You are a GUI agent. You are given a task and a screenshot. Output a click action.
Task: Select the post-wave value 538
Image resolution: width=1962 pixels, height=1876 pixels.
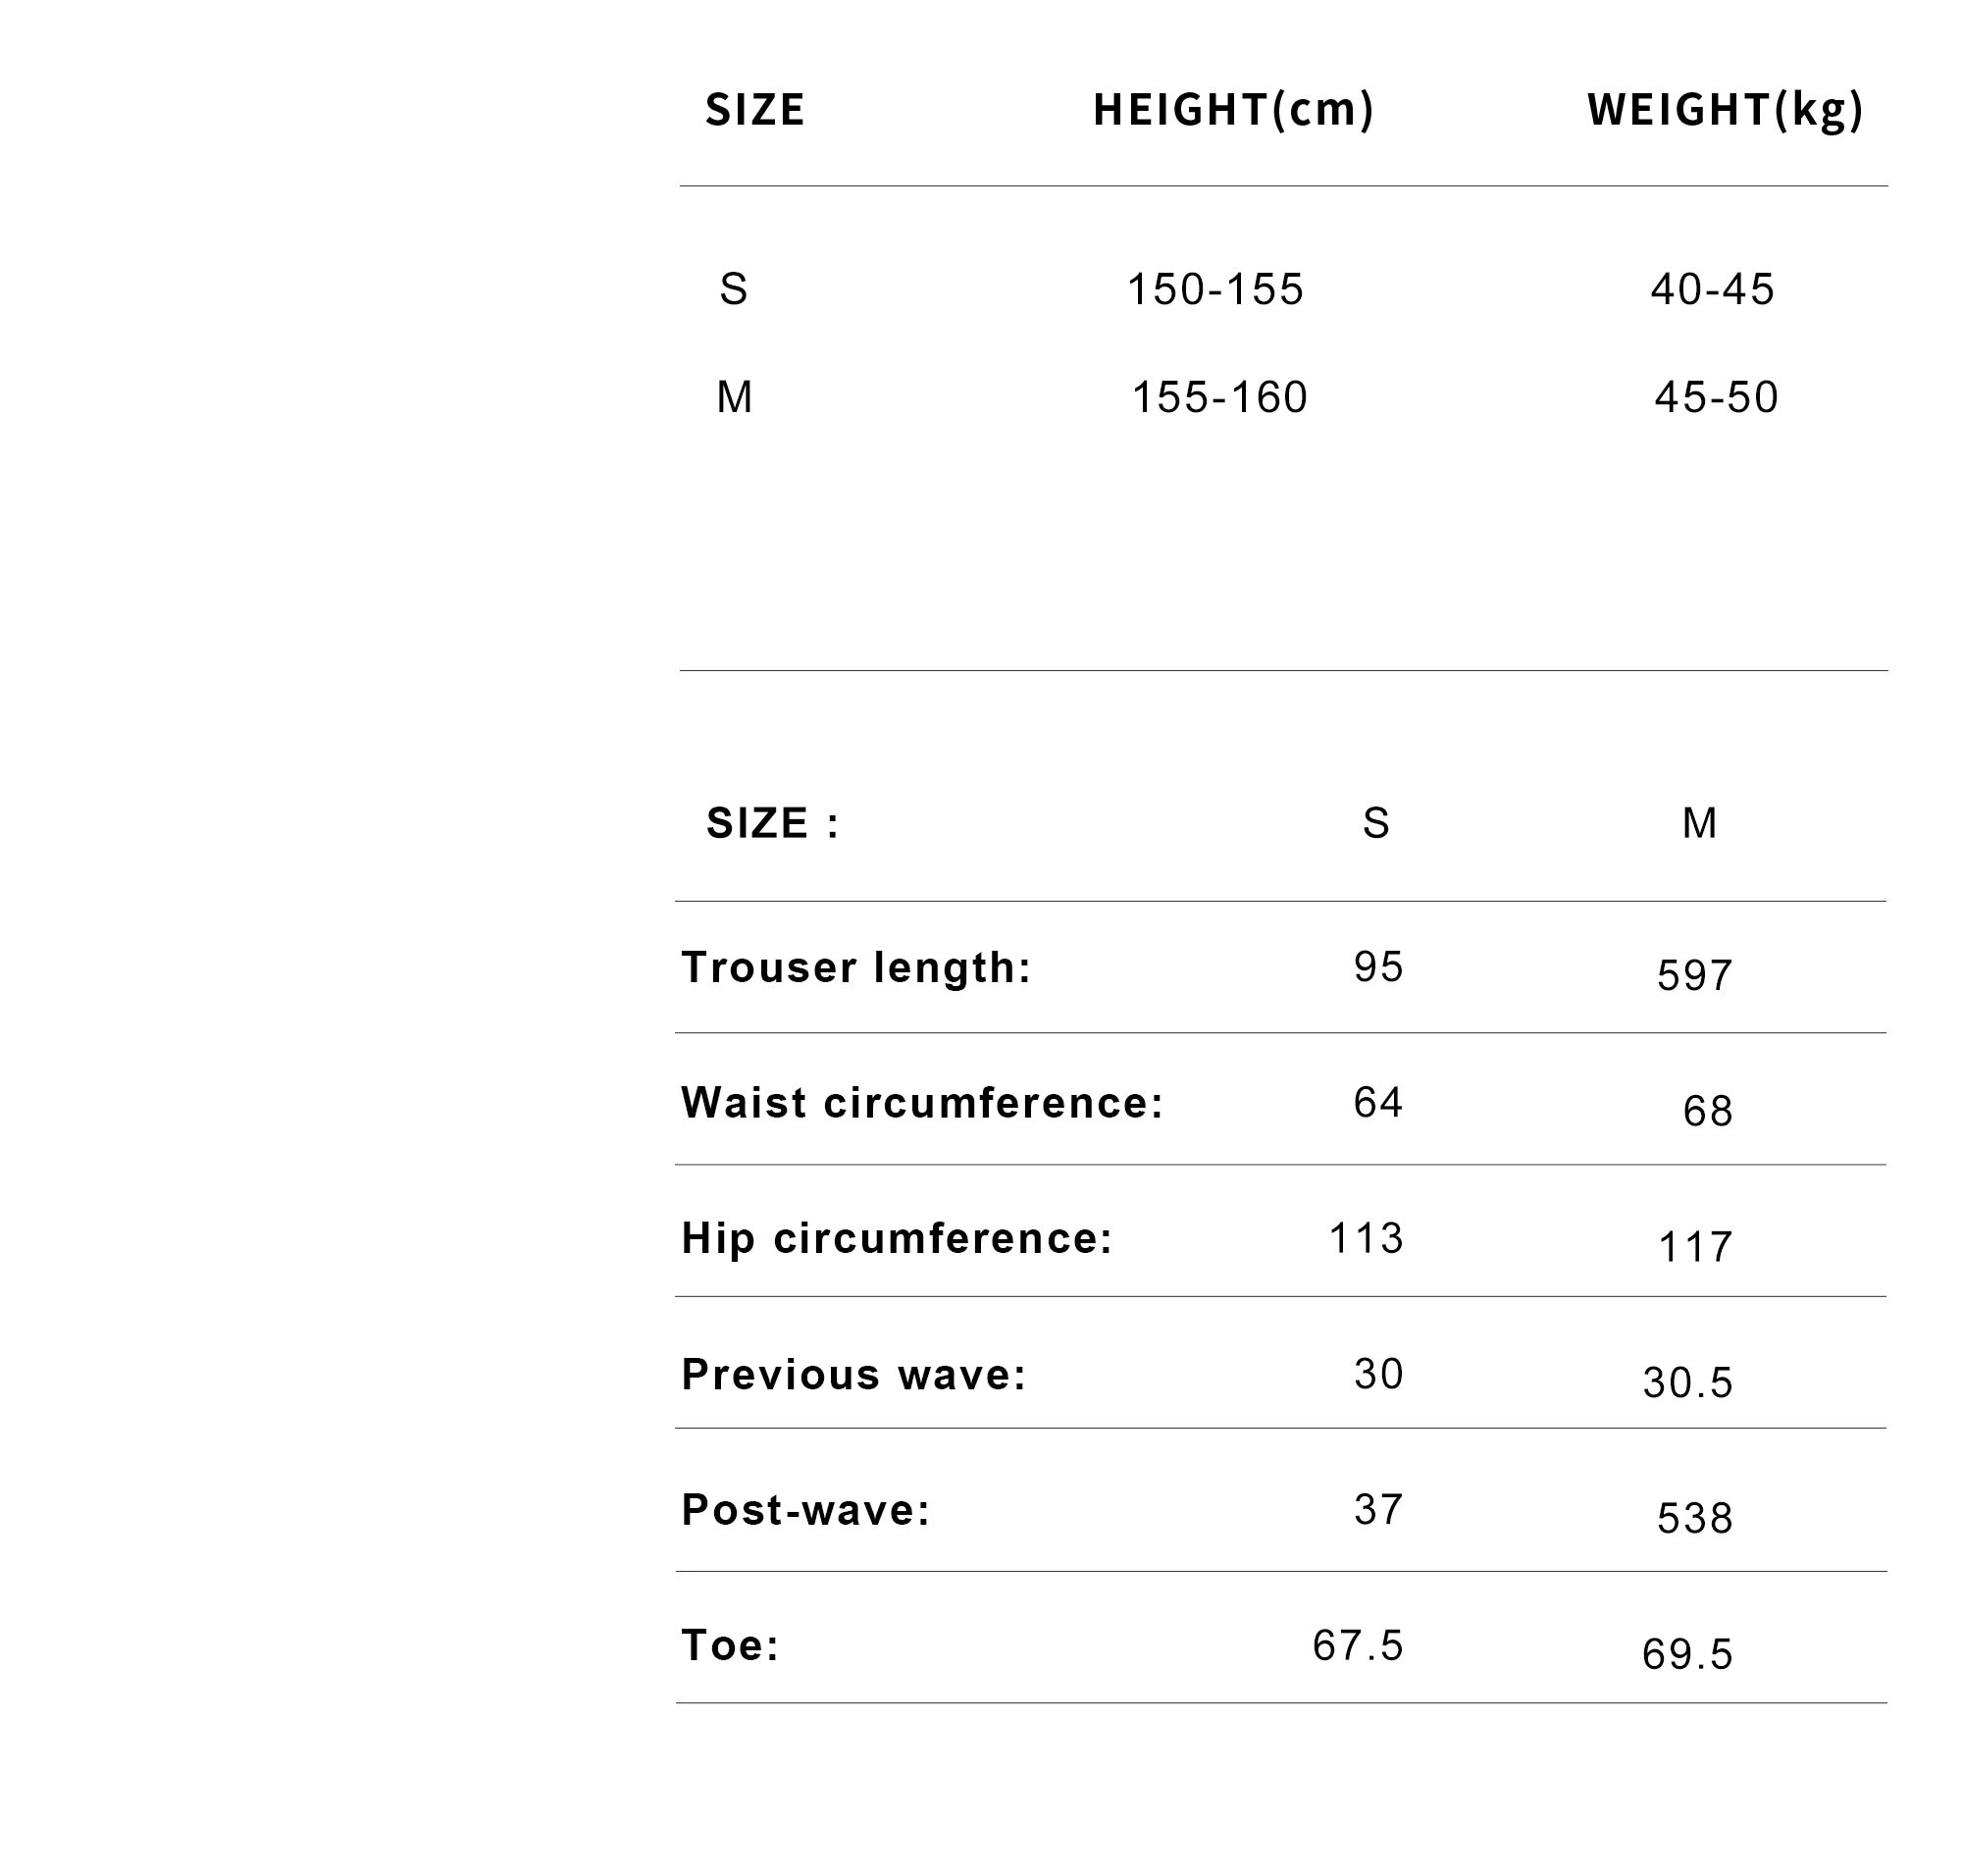click(1694, 1519)
